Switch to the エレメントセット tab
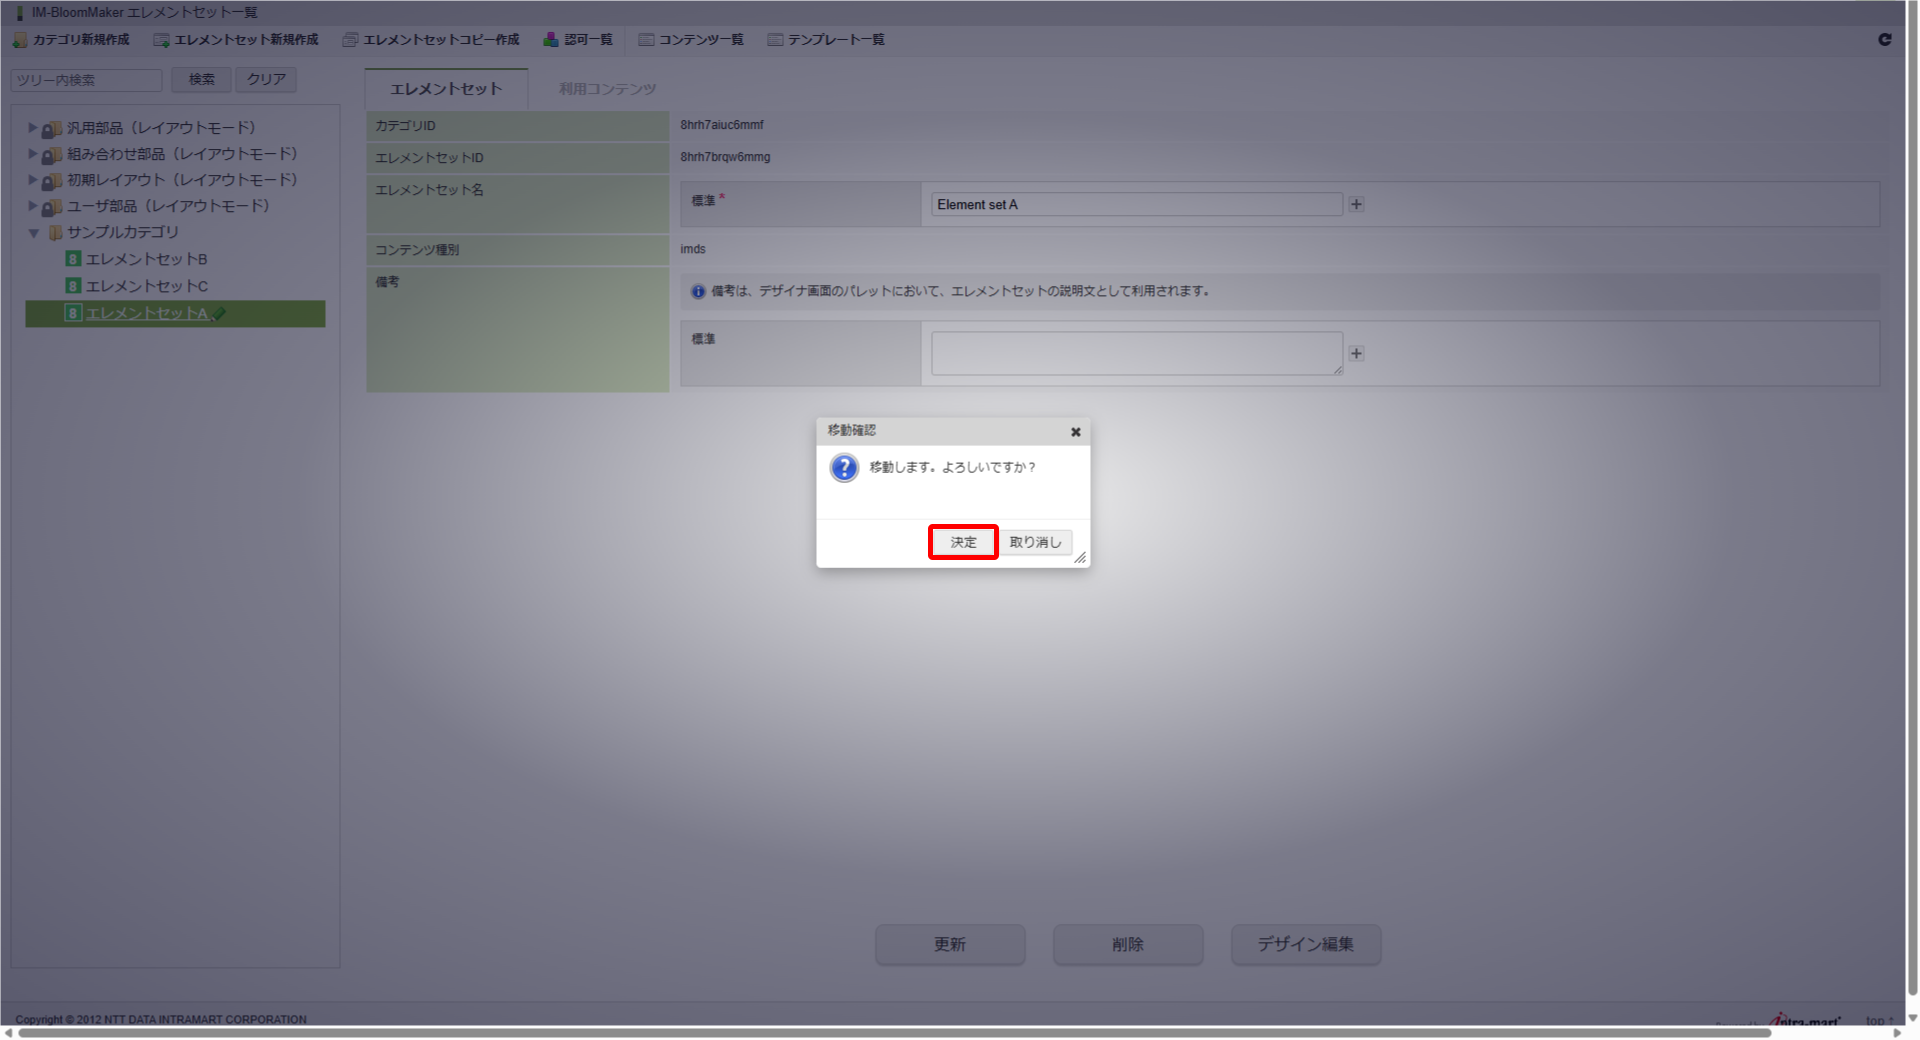The height and width of the screenshot is (1040, 1920). click(x=446, y=89)
